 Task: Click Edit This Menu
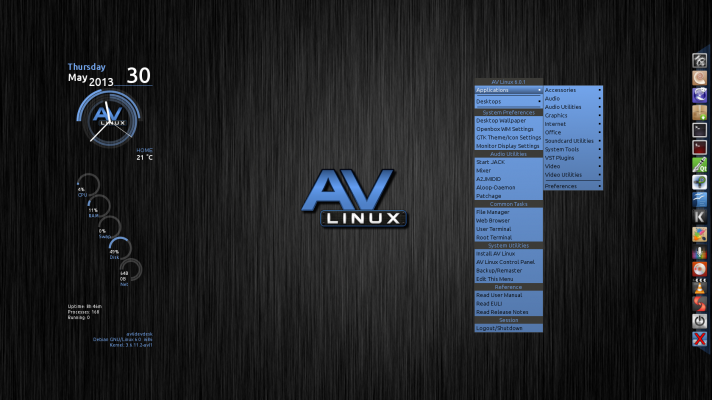[509, 279]
